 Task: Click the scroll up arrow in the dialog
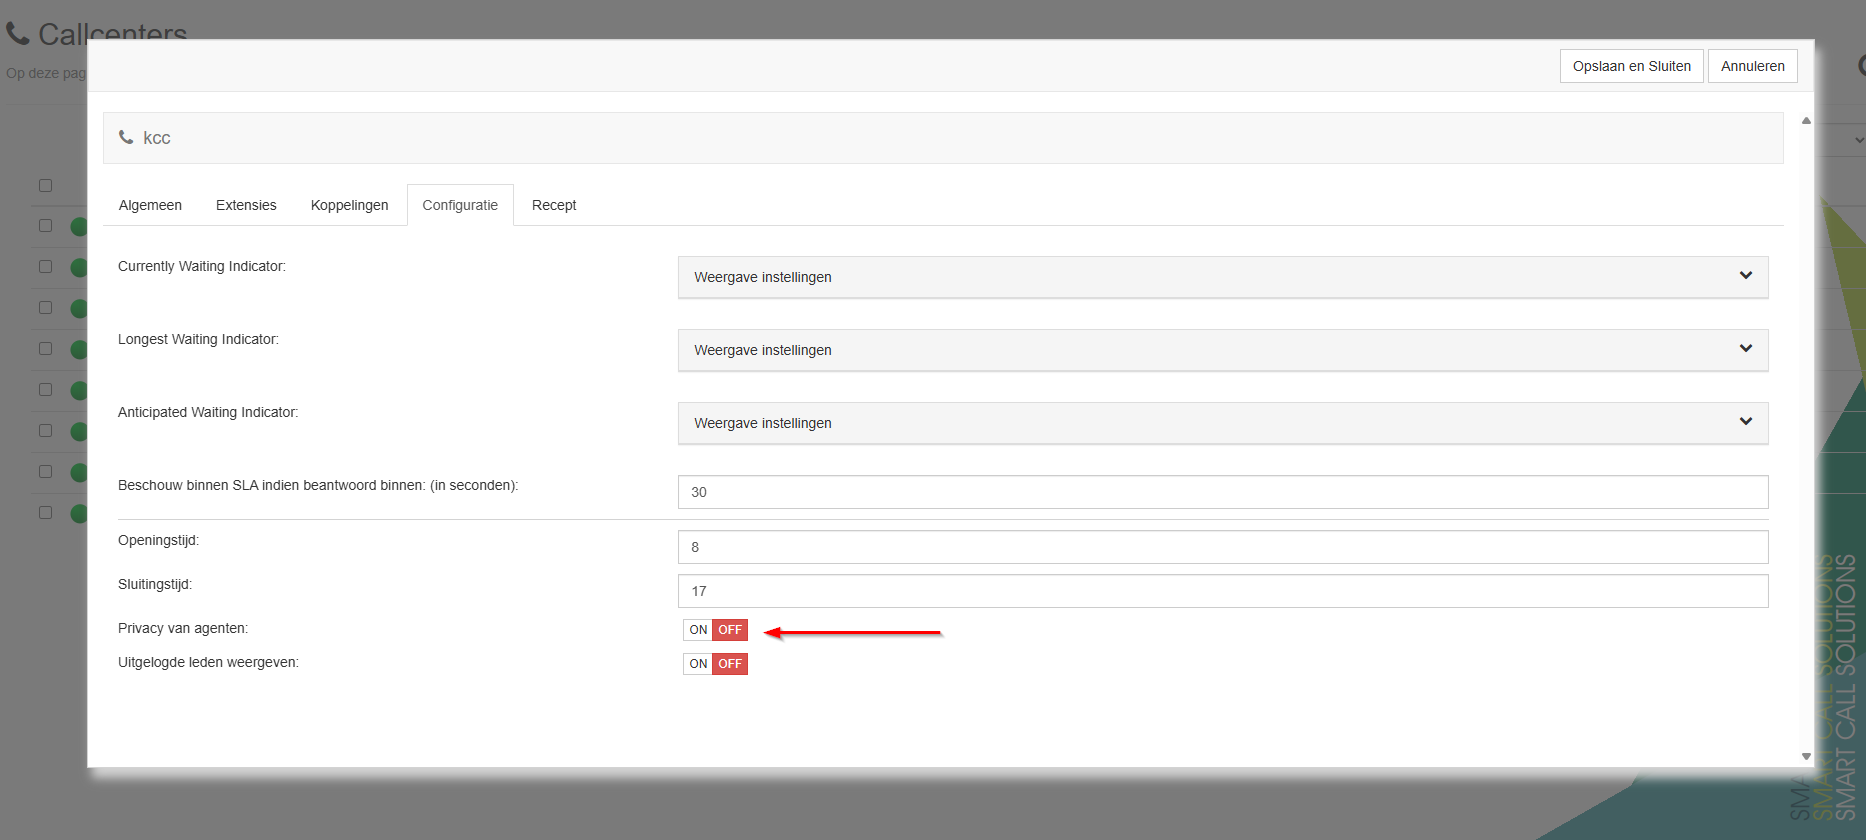tap(1806, 121)
